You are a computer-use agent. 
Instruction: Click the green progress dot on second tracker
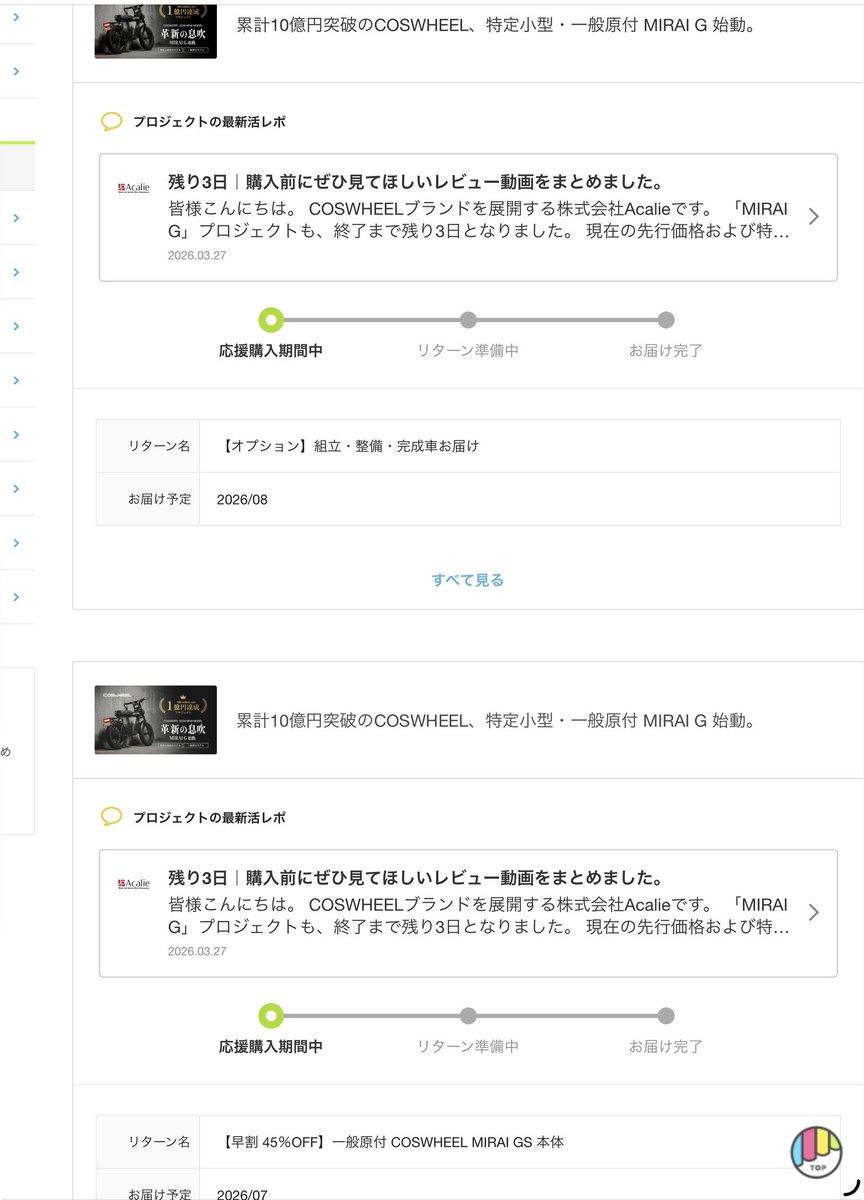pyautogui.click(x=271, y=1015)
